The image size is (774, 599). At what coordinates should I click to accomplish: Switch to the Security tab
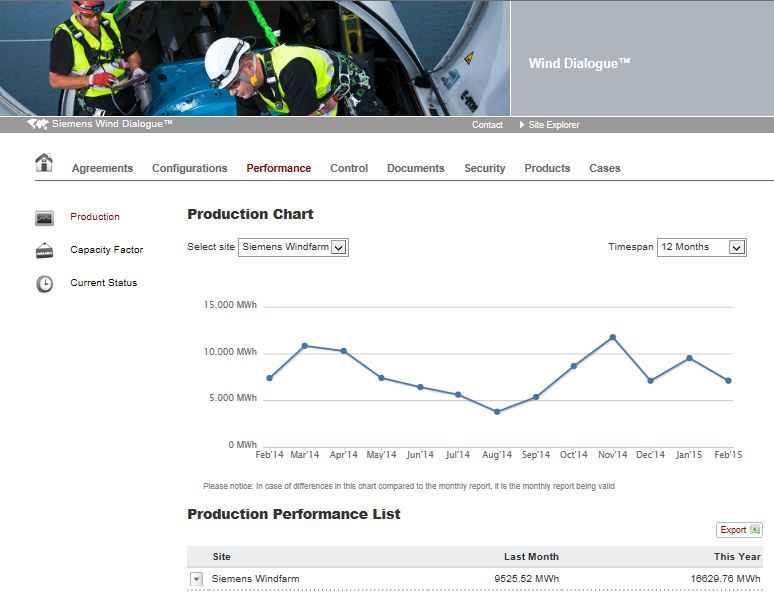(x=485, y=168)
